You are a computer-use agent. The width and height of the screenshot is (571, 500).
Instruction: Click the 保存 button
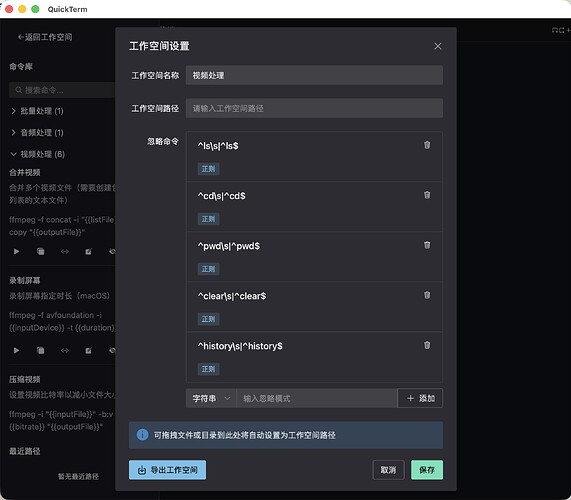tap(427, 470)
